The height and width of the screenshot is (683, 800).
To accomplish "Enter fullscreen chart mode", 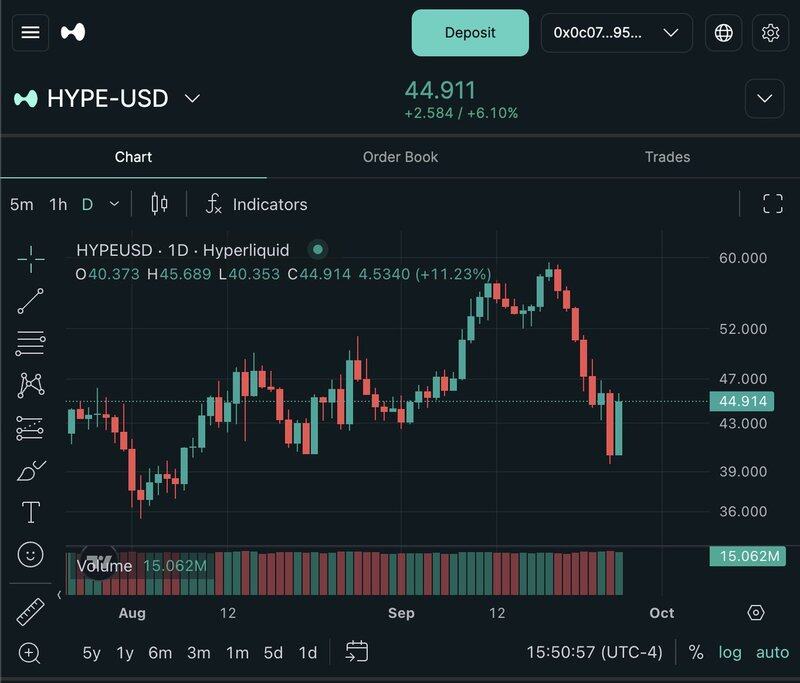I will coord(772,204).
